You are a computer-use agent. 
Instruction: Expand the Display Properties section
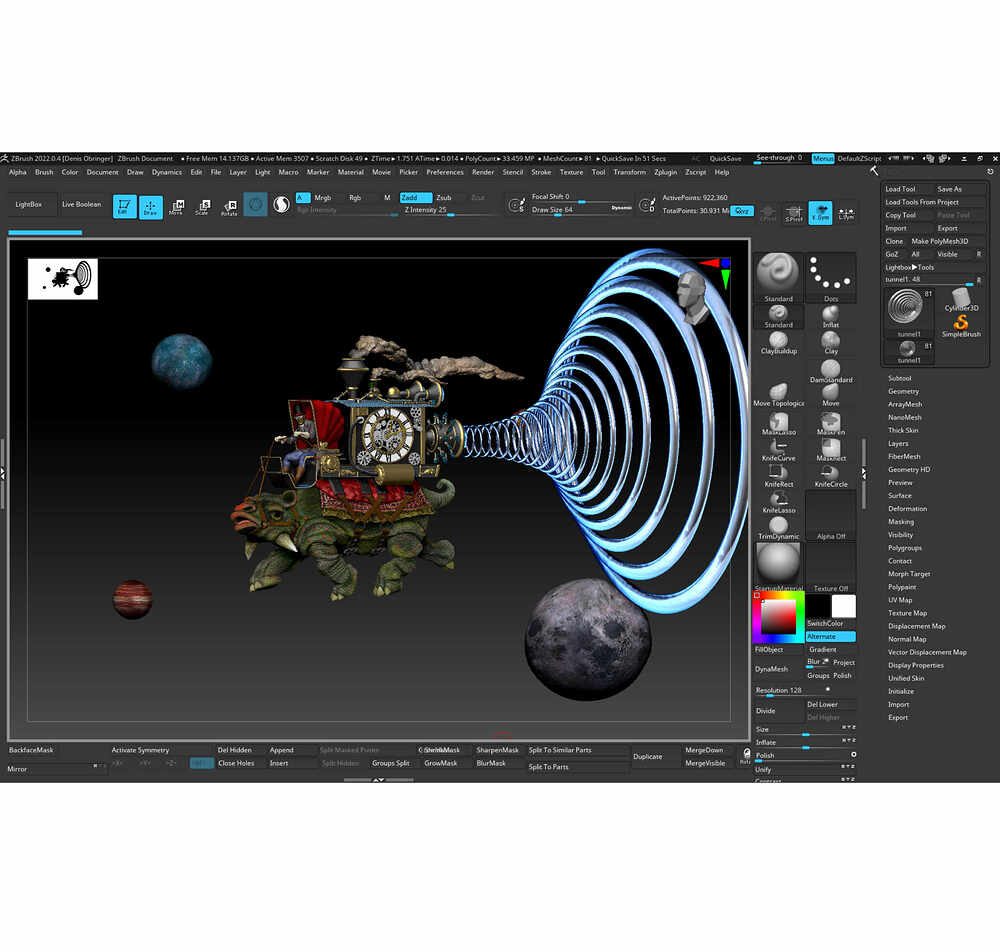point(916,665)
